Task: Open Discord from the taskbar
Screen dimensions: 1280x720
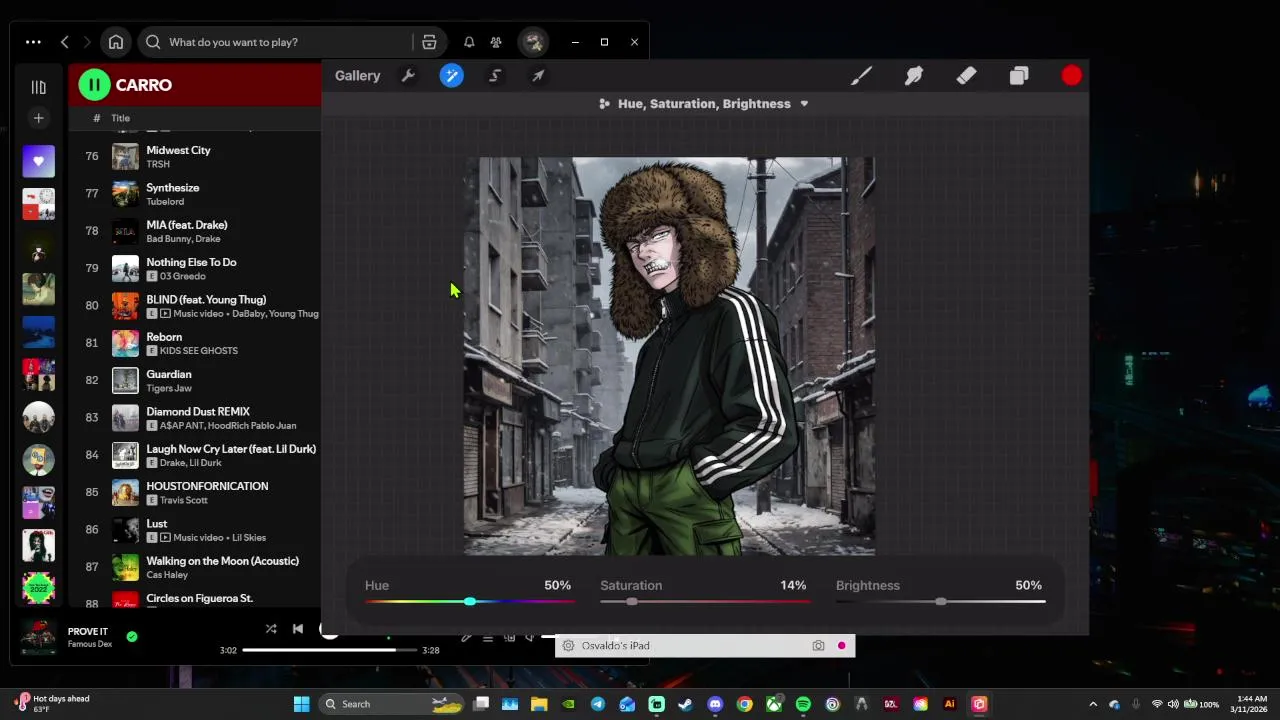Action: 715,704
